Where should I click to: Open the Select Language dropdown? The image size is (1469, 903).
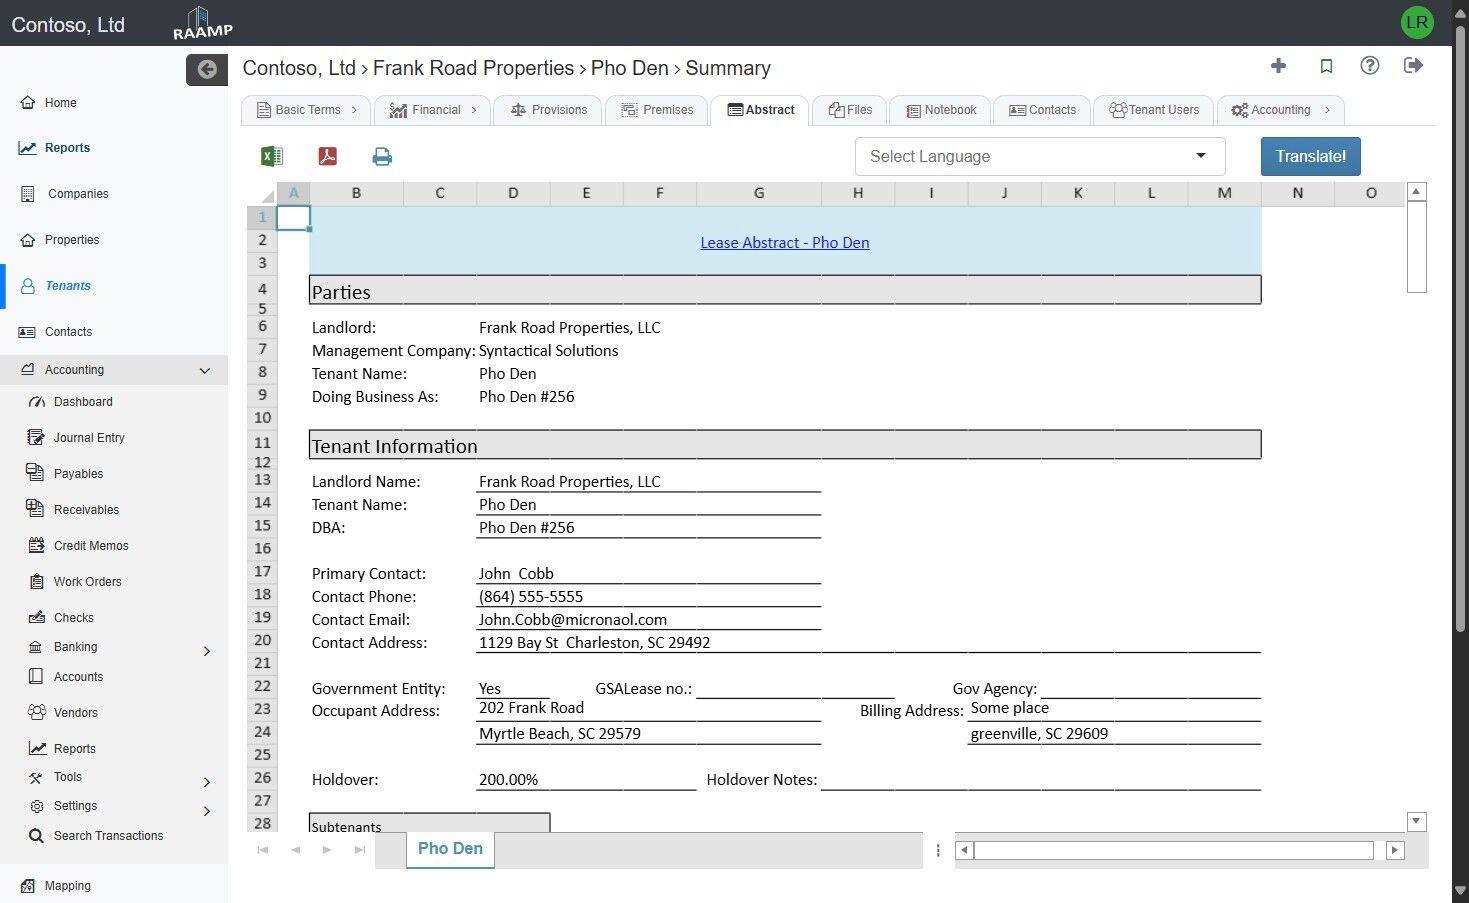pyautogui.click(x=1039, y=156)
